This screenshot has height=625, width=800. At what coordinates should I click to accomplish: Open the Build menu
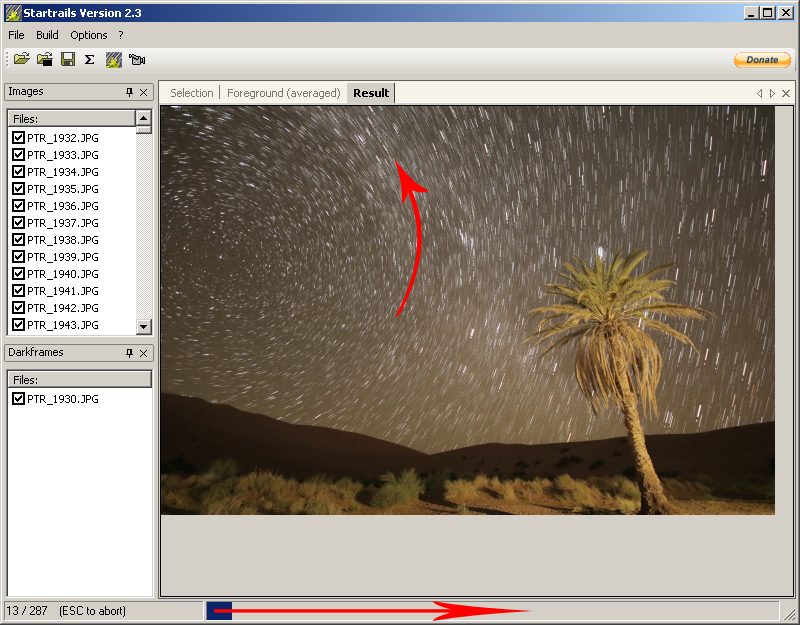(46, 35)
